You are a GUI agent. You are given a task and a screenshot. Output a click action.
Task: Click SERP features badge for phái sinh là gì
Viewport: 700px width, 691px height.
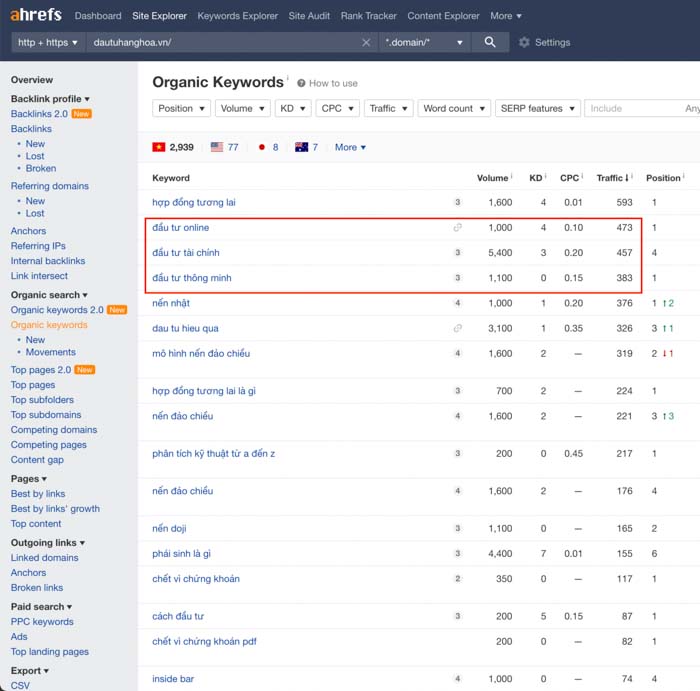(458, 554)
